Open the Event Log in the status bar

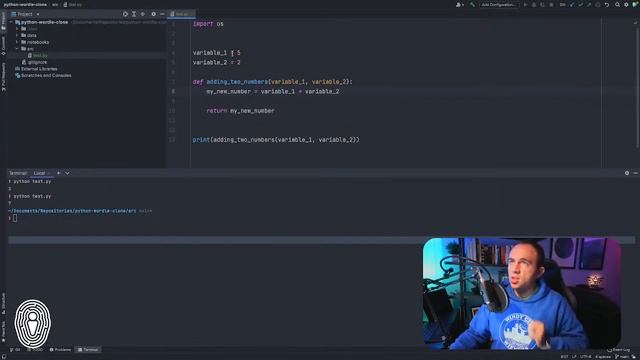click(x=618, y=350)
